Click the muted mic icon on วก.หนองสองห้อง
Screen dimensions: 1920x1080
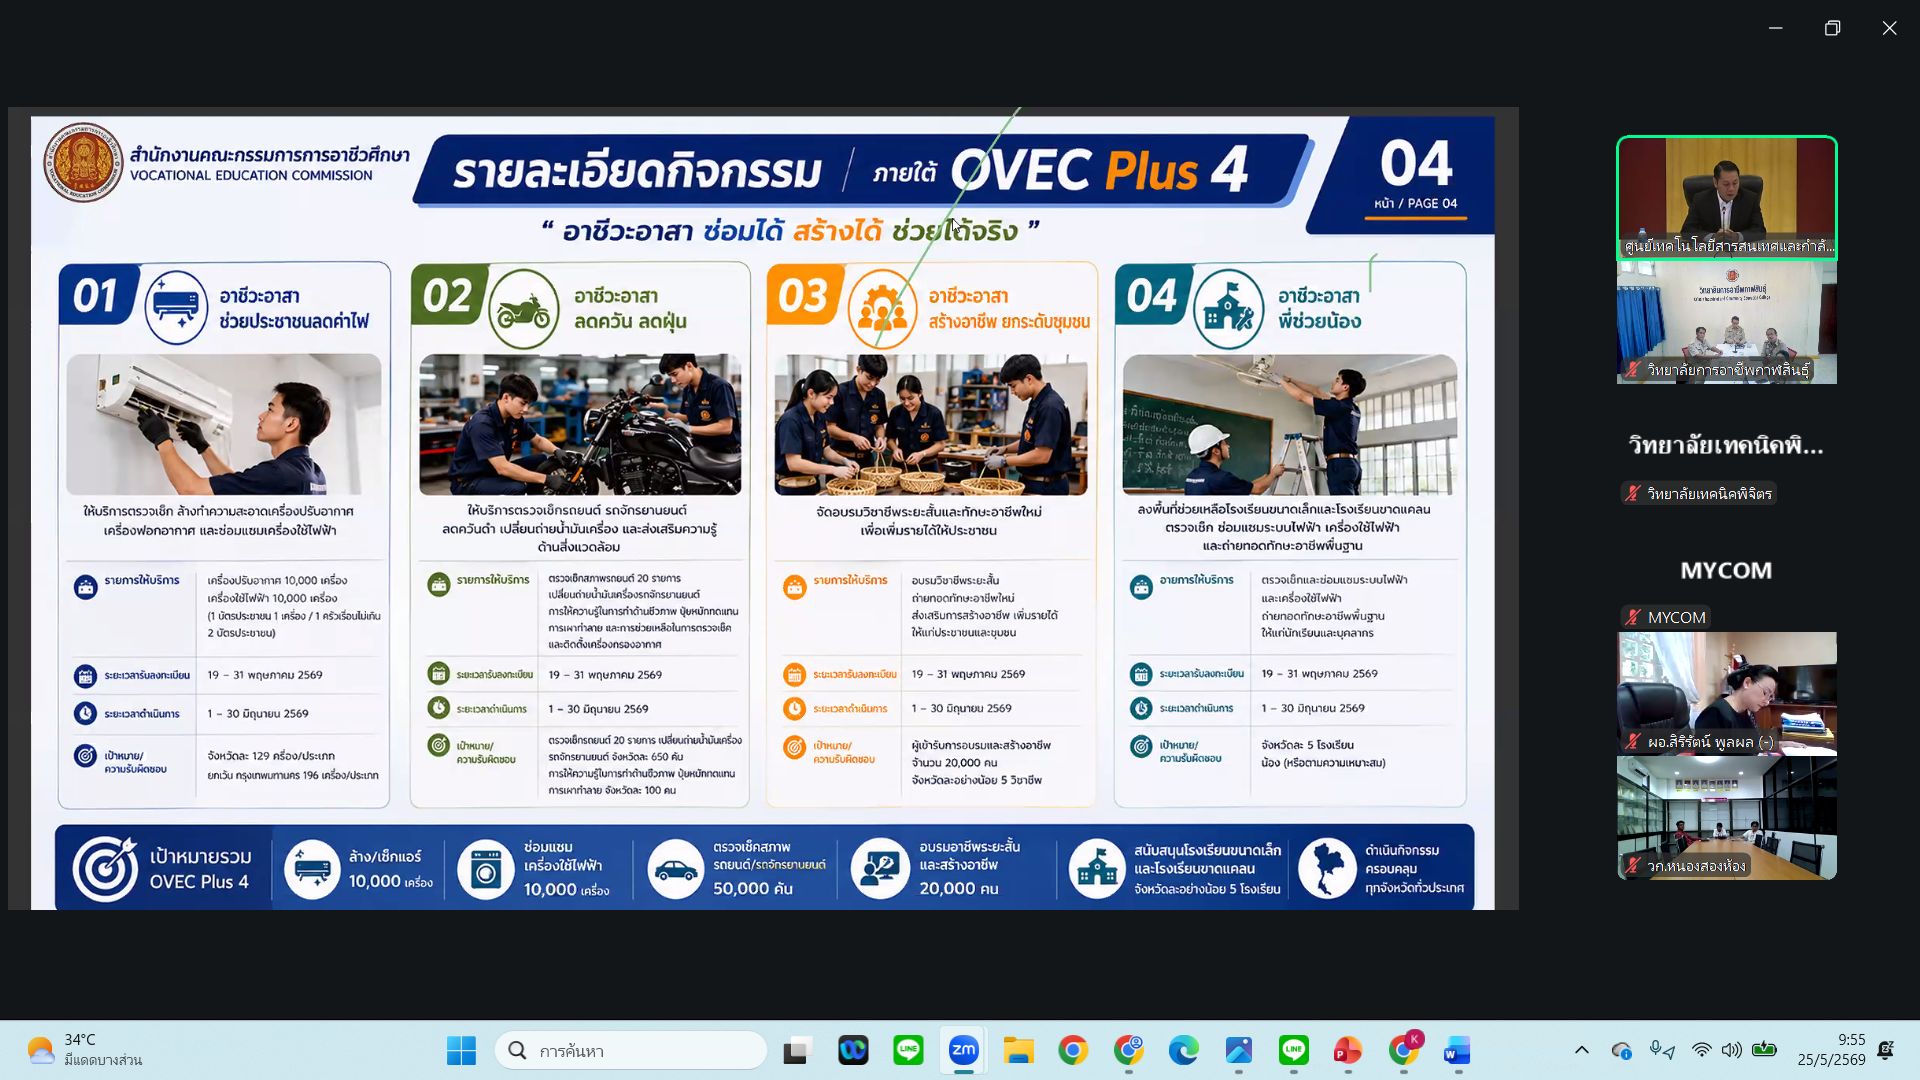click(x=1632, y=866)
